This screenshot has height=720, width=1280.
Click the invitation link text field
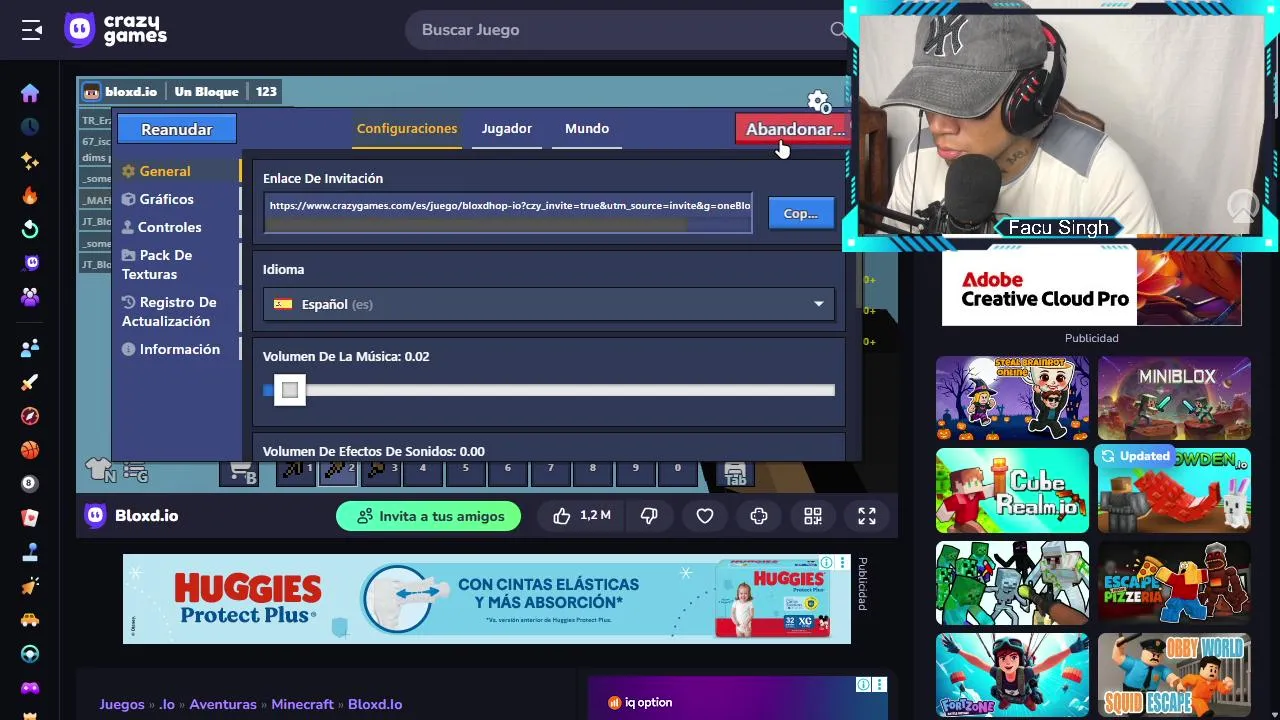pyautogui.click(x=508, y=213)
